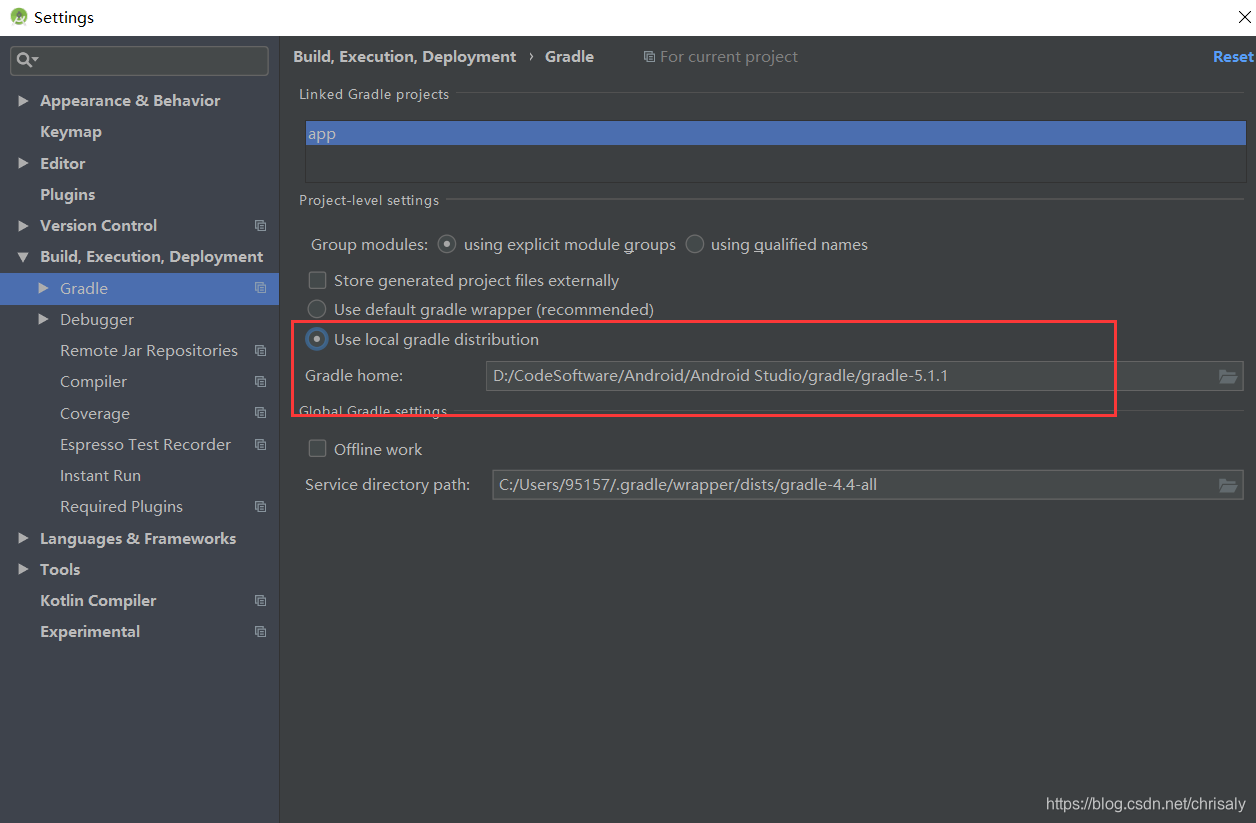
Task: Click project-level icon beside Kotlin Compiler
Action: point(260,601)
